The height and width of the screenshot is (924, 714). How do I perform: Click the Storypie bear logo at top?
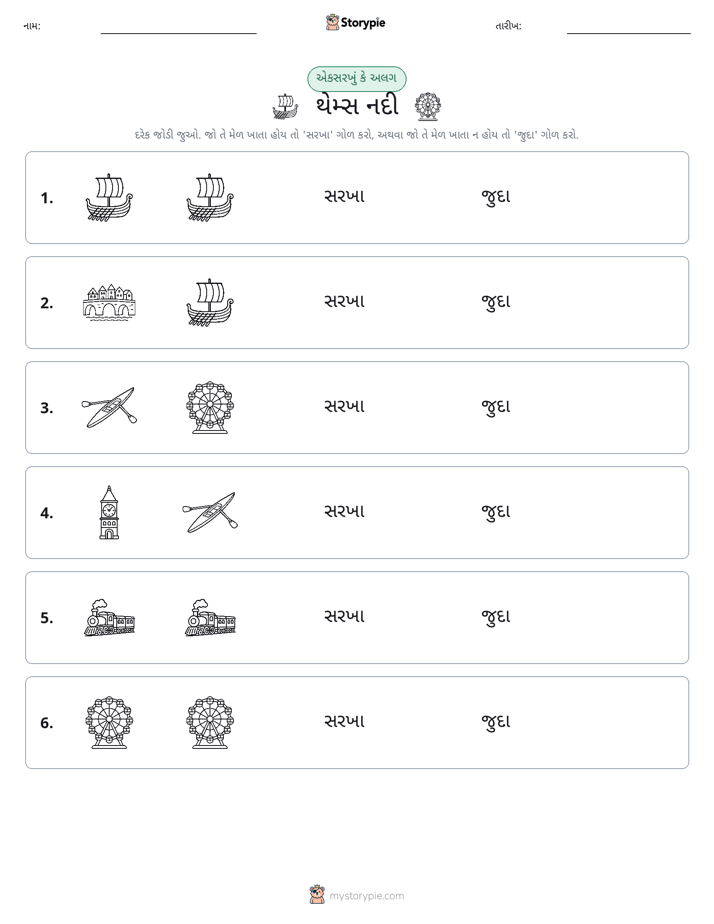click(x=332, y=22)
